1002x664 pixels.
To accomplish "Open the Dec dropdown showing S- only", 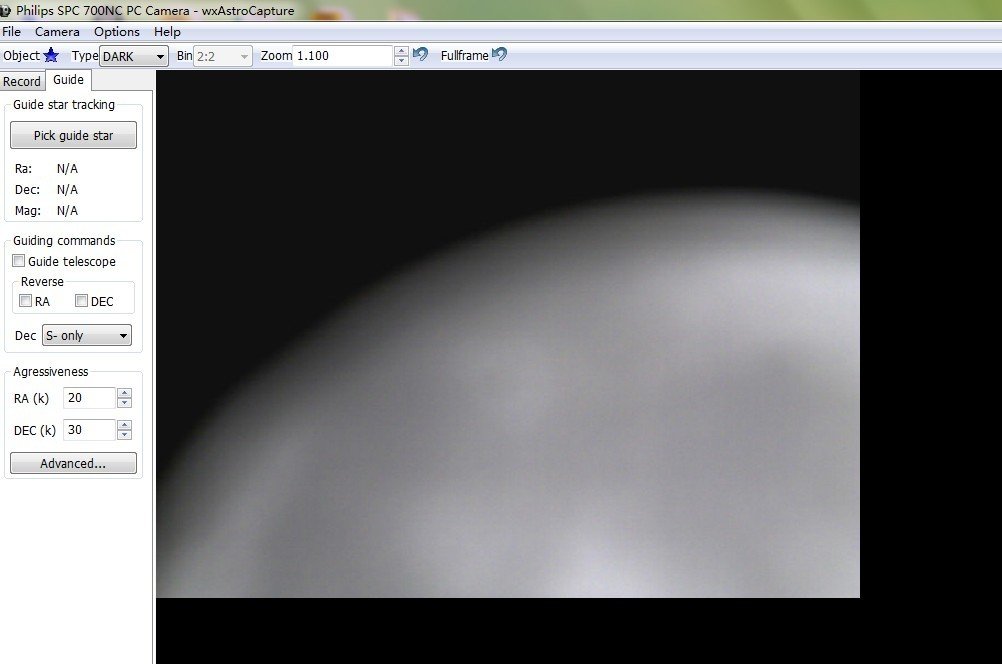I will 87,336.
